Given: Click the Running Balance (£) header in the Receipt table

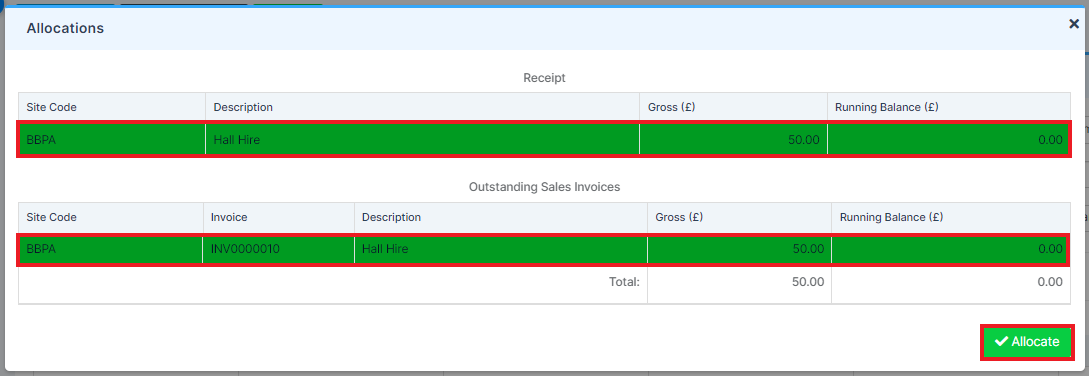Looking at the screenshot, I should tap(886, 107).
